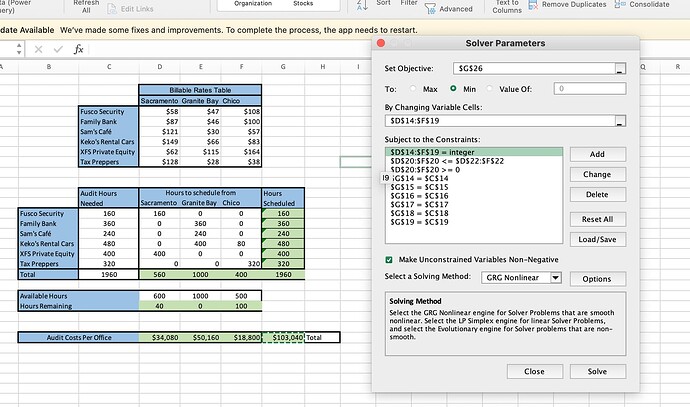Click the Text to Columns button
Image resolution: width=690 pixels, height=407 pixels.
(507, 6)
